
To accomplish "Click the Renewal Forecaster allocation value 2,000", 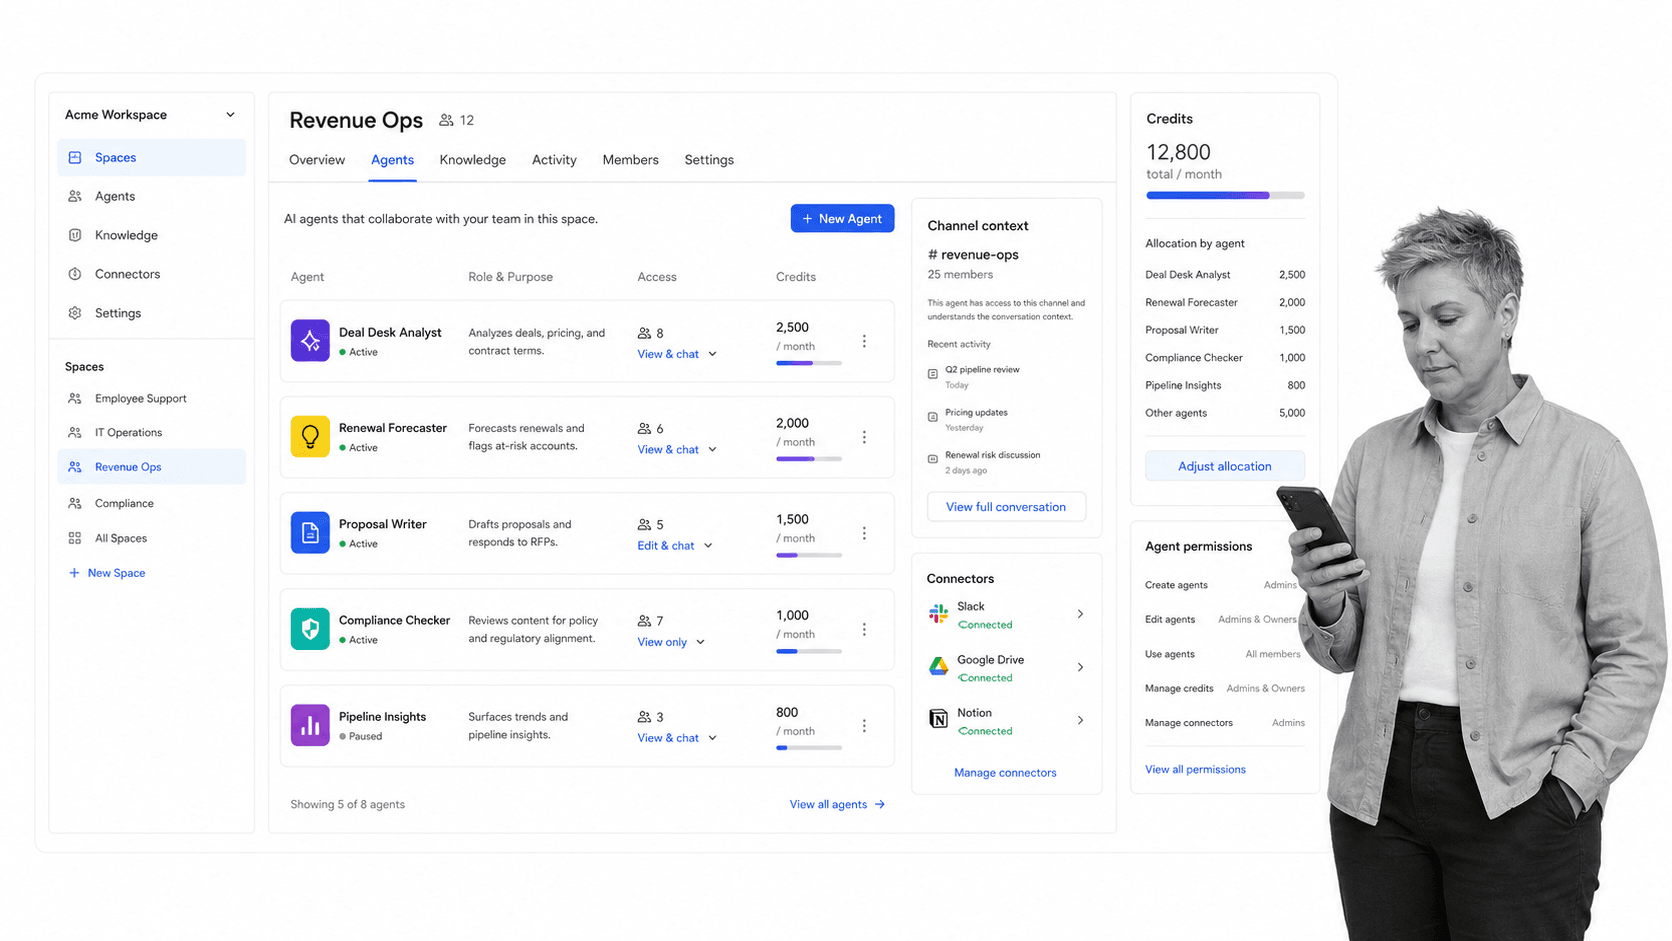I will click(1291, 302).
